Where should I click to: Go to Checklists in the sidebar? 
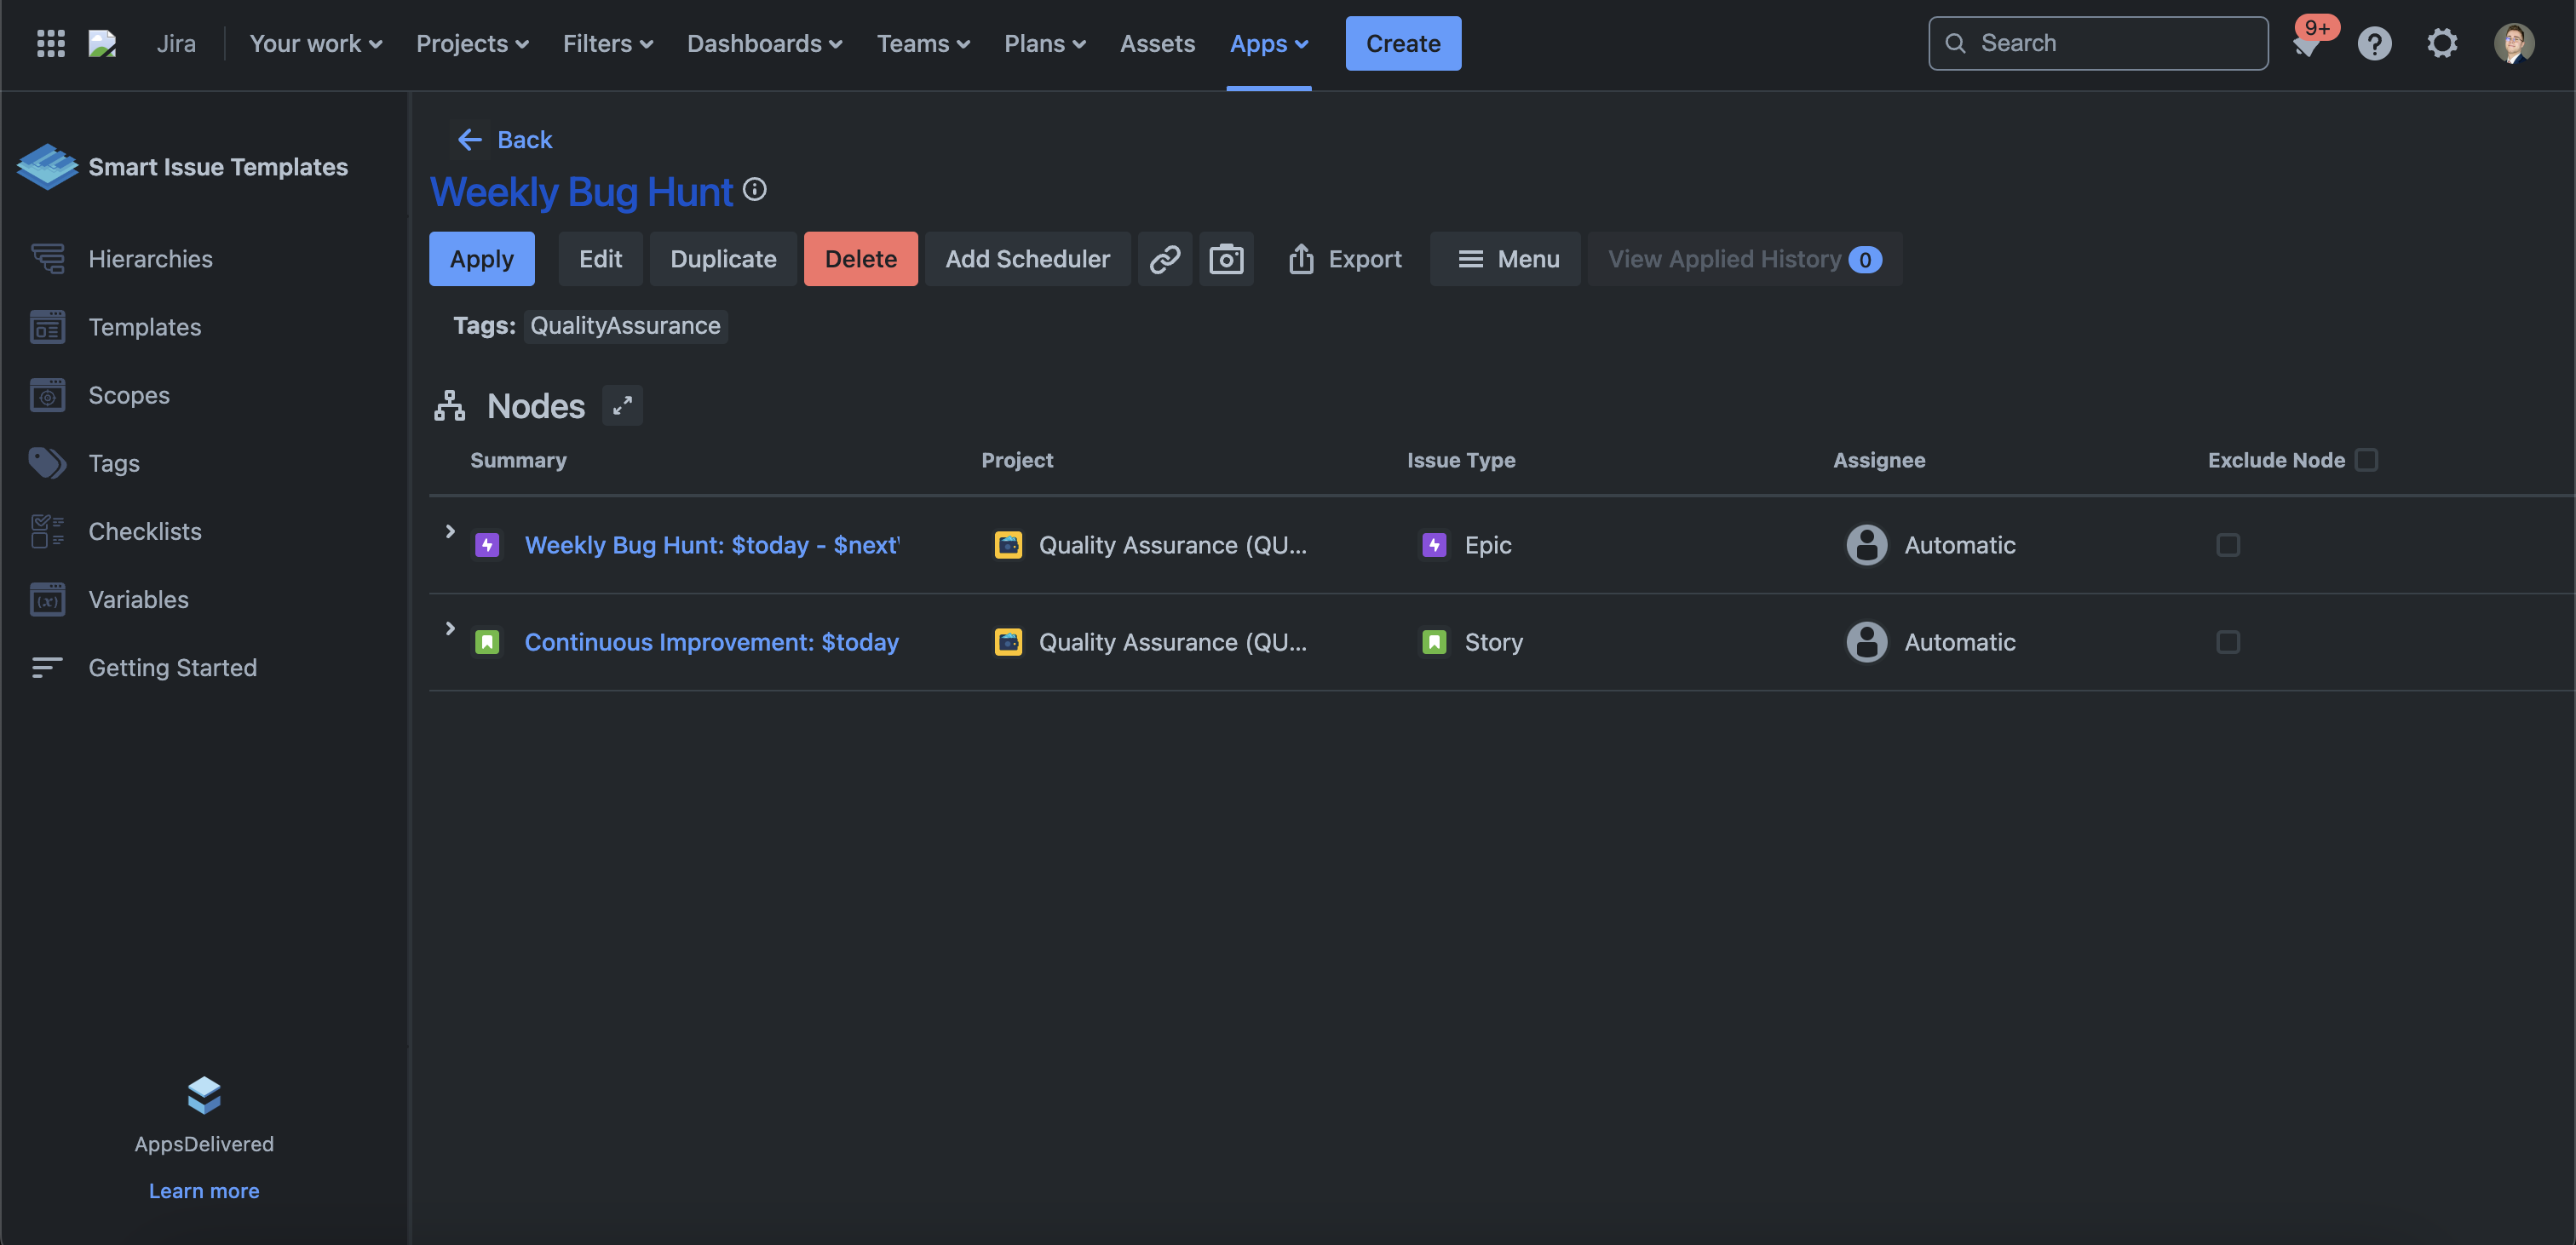[x=145, y=532]
